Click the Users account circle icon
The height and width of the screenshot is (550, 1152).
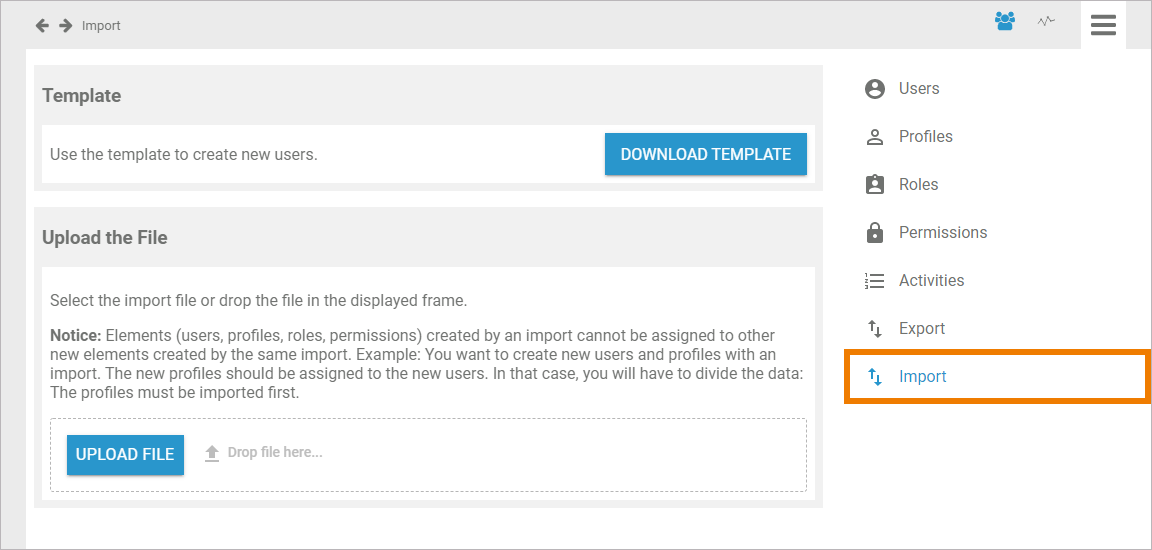click(875, 89)
